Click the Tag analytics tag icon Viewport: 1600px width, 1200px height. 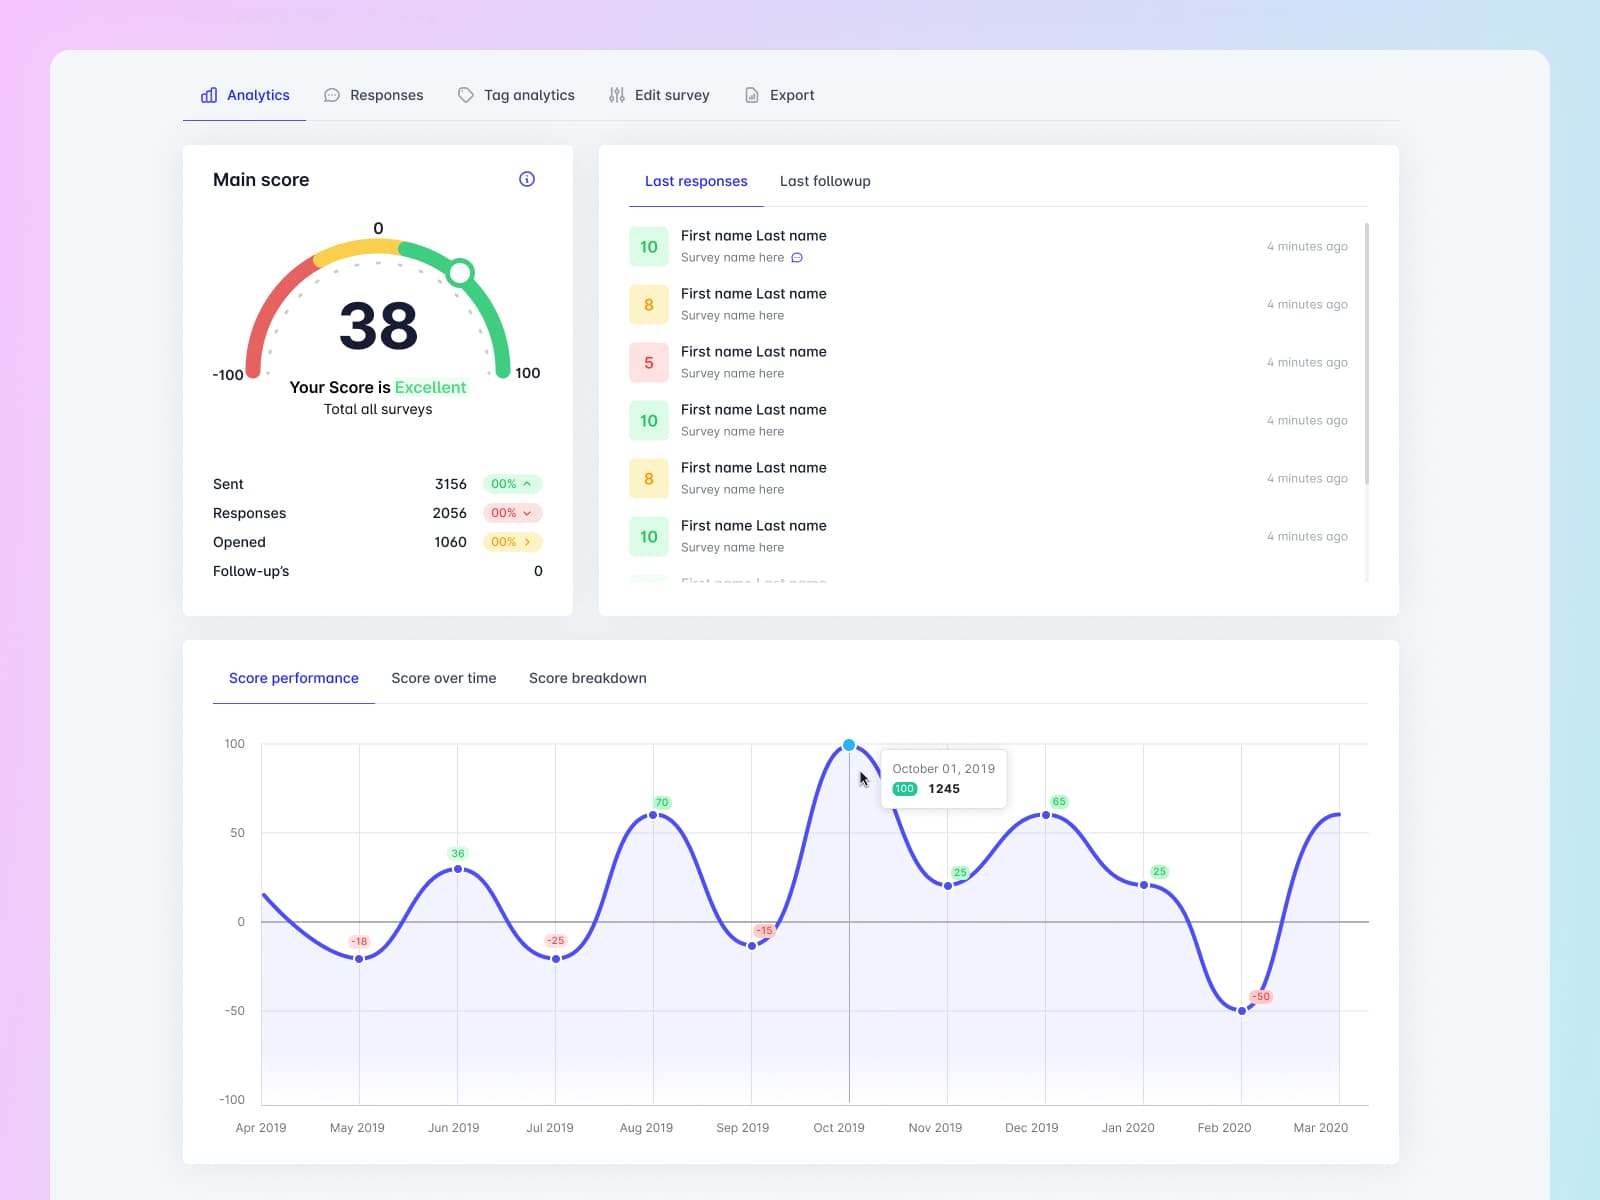(x=466, y=94)
